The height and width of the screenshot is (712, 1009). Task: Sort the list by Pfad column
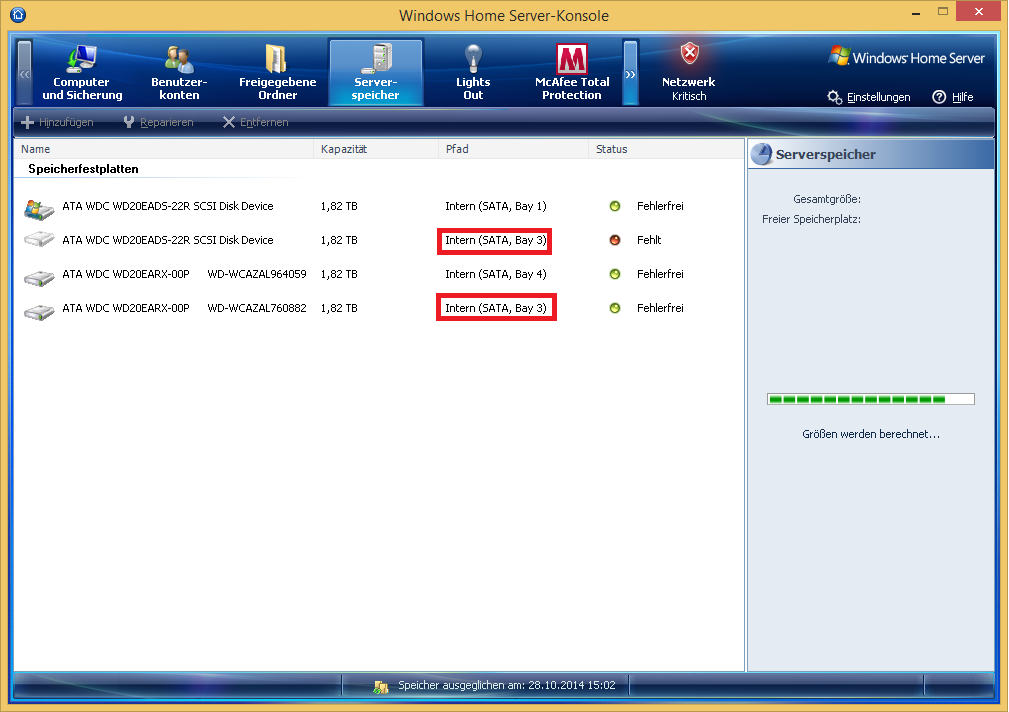tap(514, 149)
